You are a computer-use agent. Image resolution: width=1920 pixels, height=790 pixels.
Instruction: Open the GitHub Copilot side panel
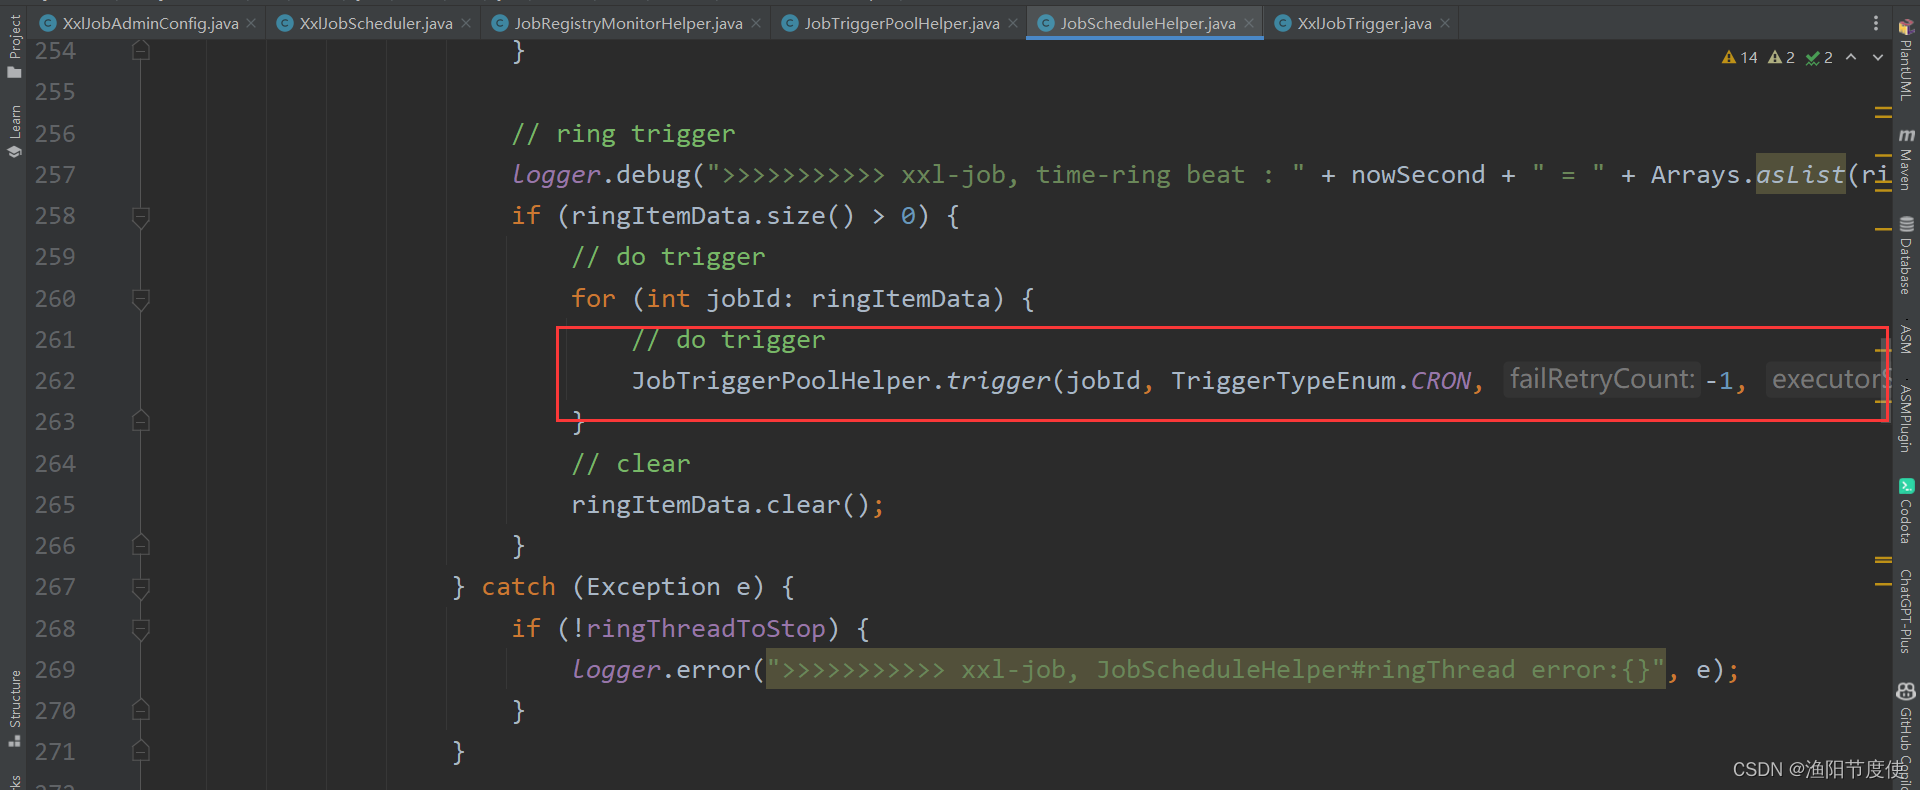(x=1906, y=735)
